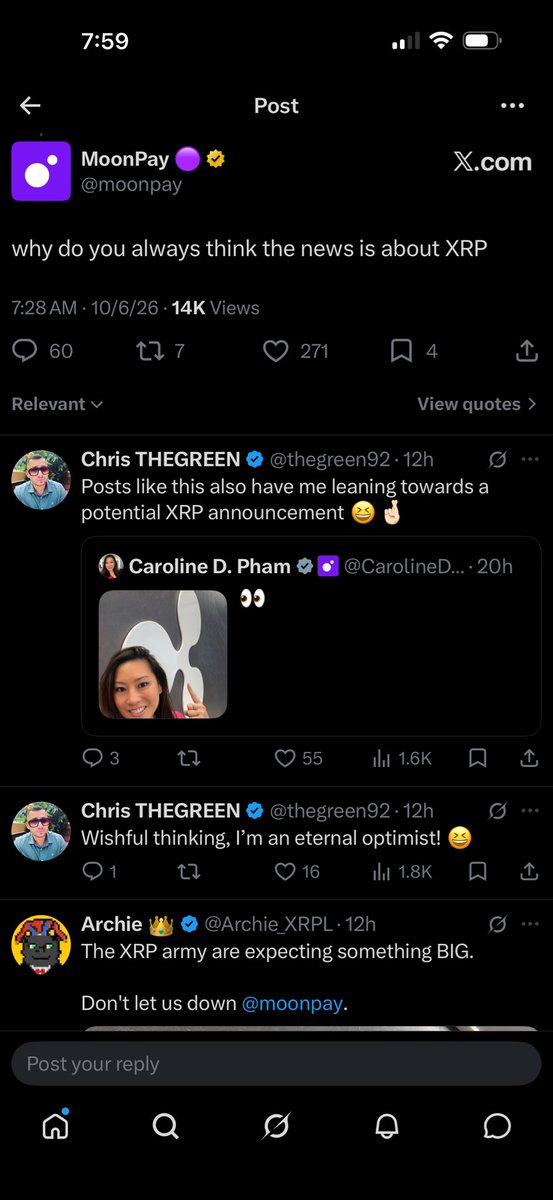Open Grok icon on first Chris reply
The image size is (553, 1200).
click(x=497, y=460)
